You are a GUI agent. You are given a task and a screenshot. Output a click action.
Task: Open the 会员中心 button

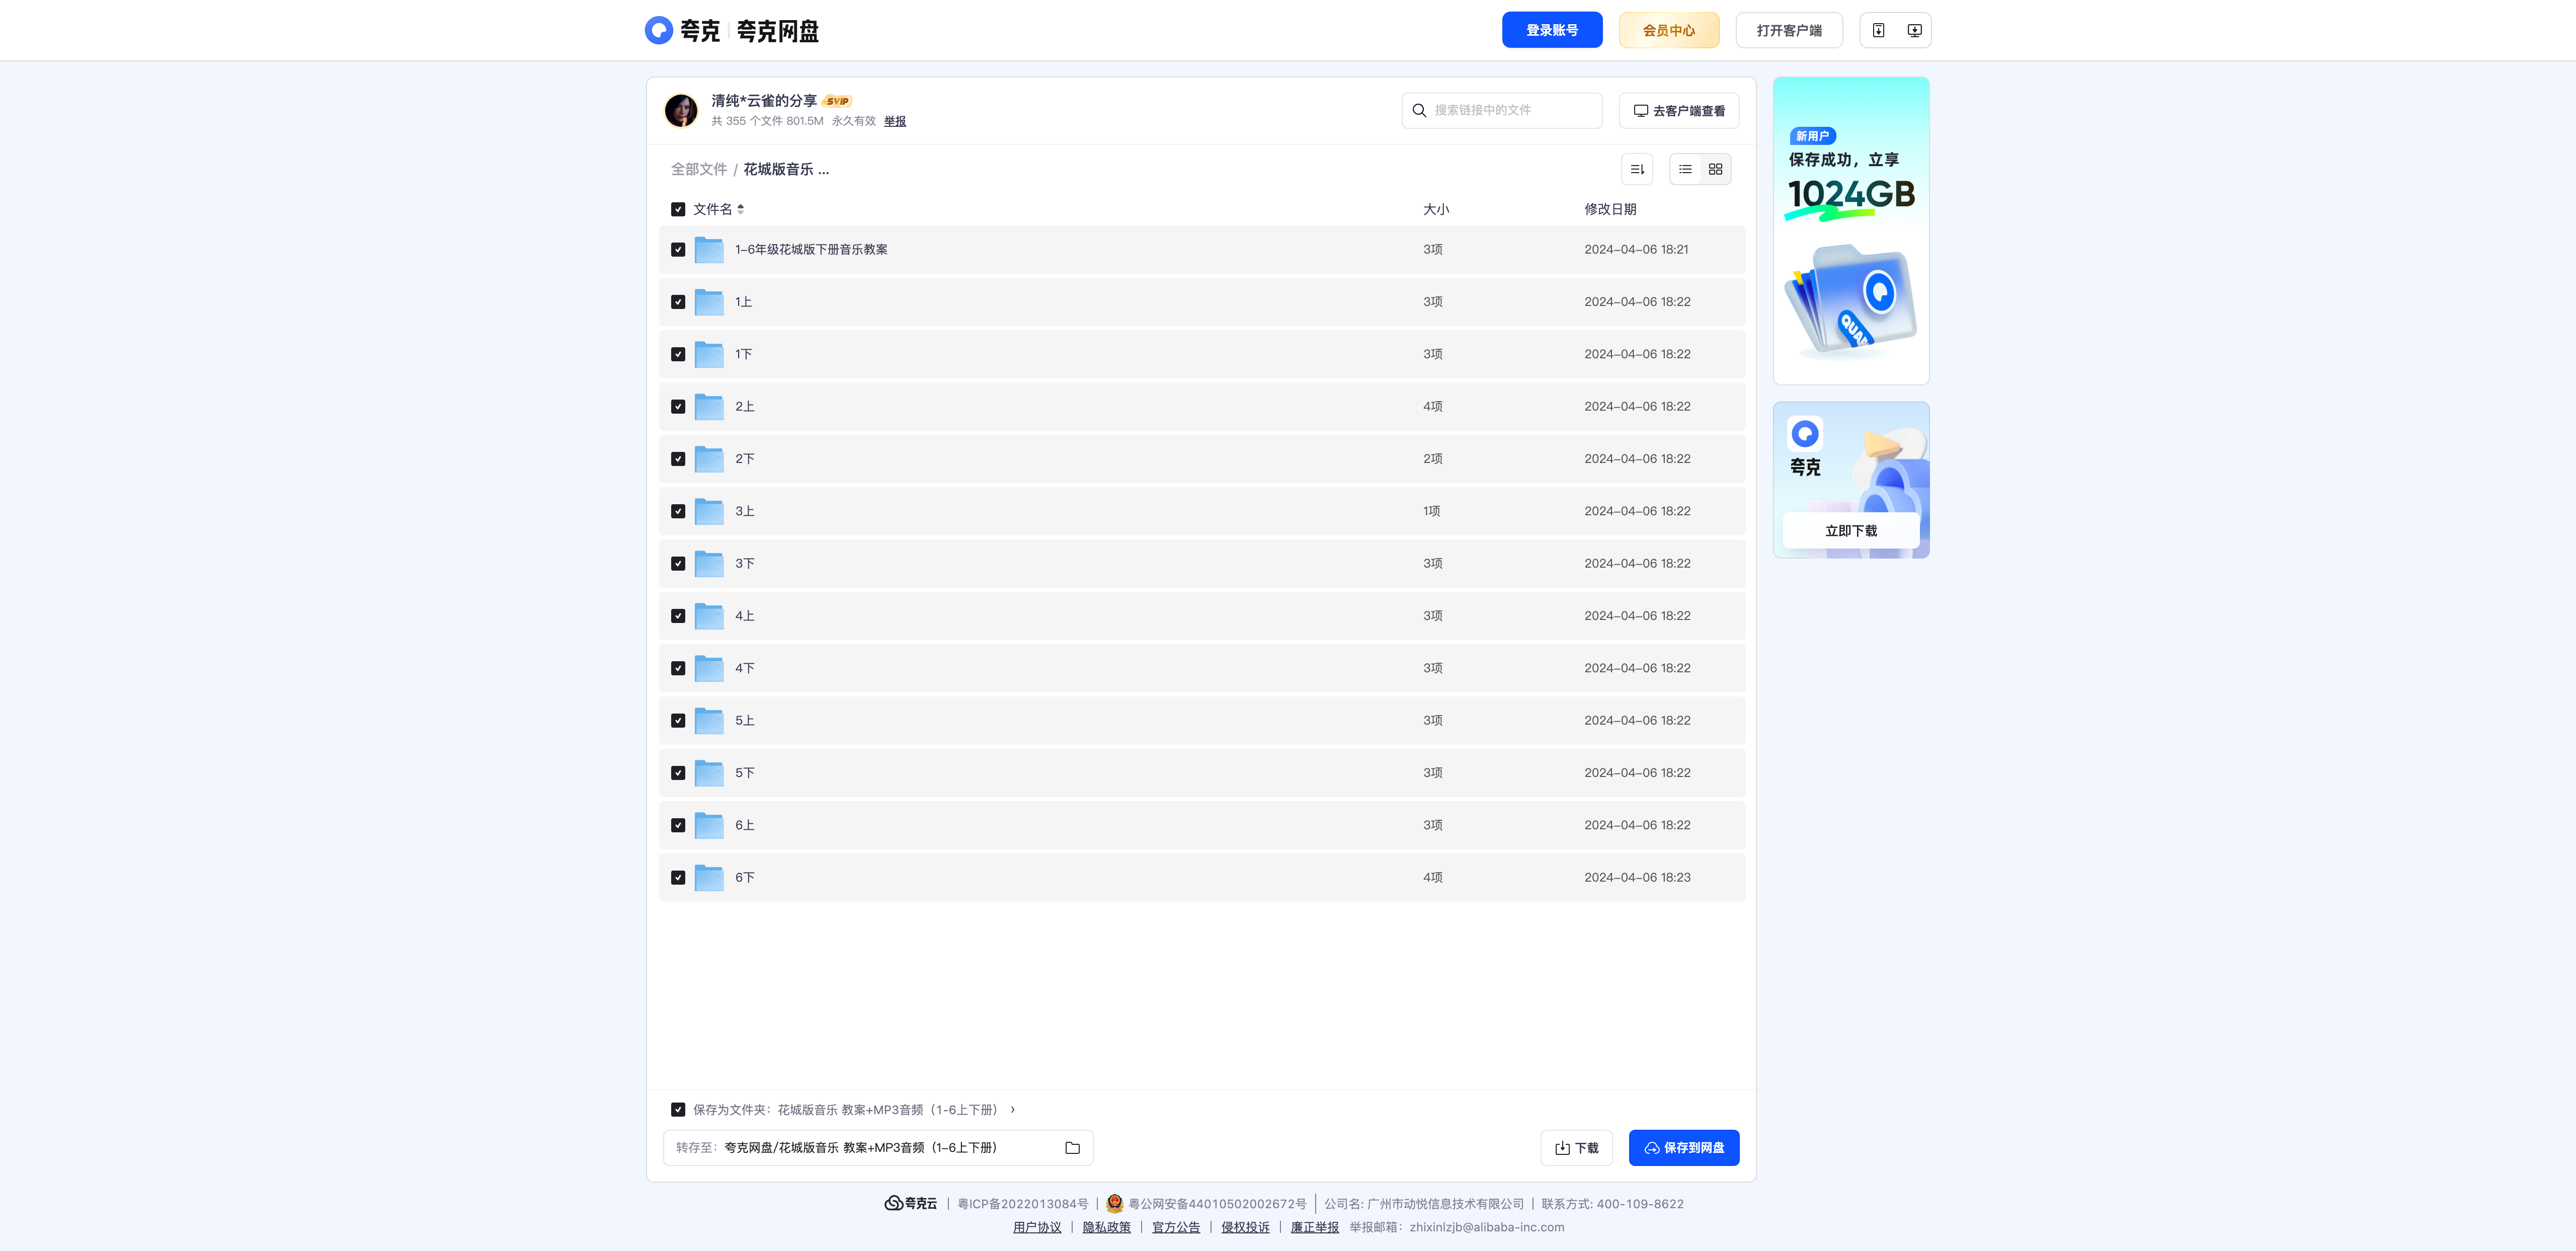(x=1669, y=30)
